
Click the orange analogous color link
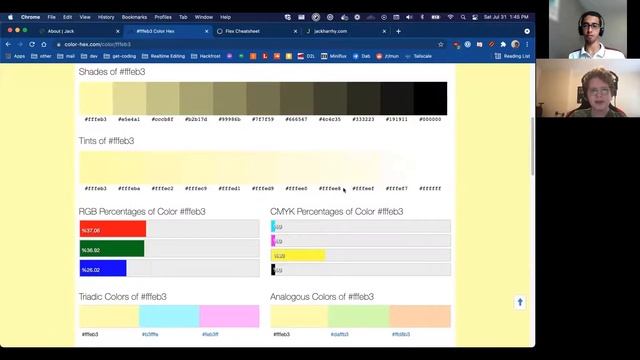401,334
